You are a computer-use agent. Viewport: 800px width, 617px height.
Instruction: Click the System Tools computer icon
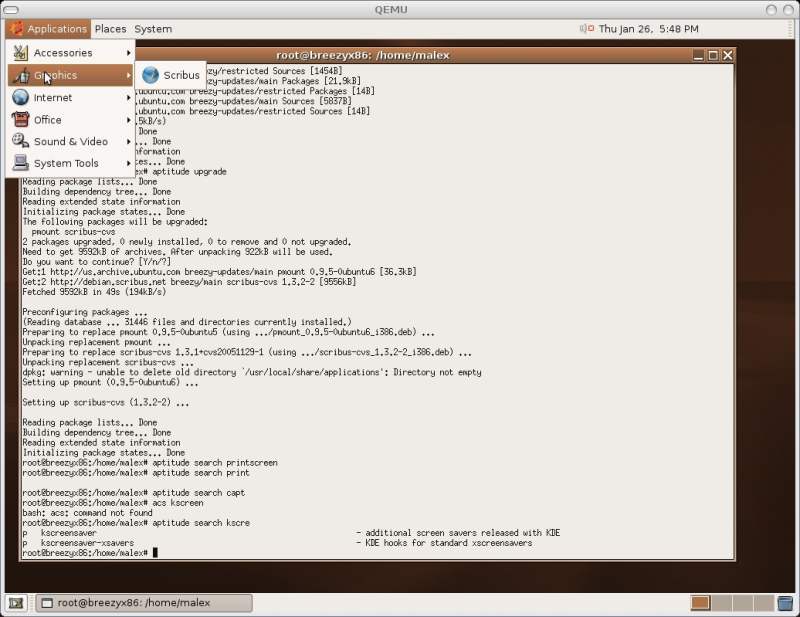[20, 163]
